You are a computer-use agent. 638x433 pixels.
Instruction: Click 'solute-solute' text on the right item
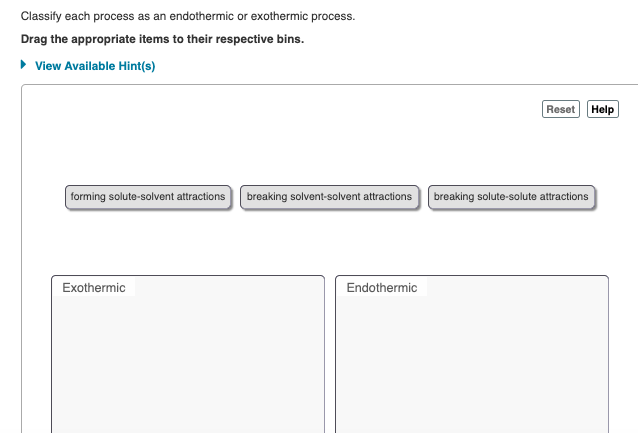(x=507, y=197)
